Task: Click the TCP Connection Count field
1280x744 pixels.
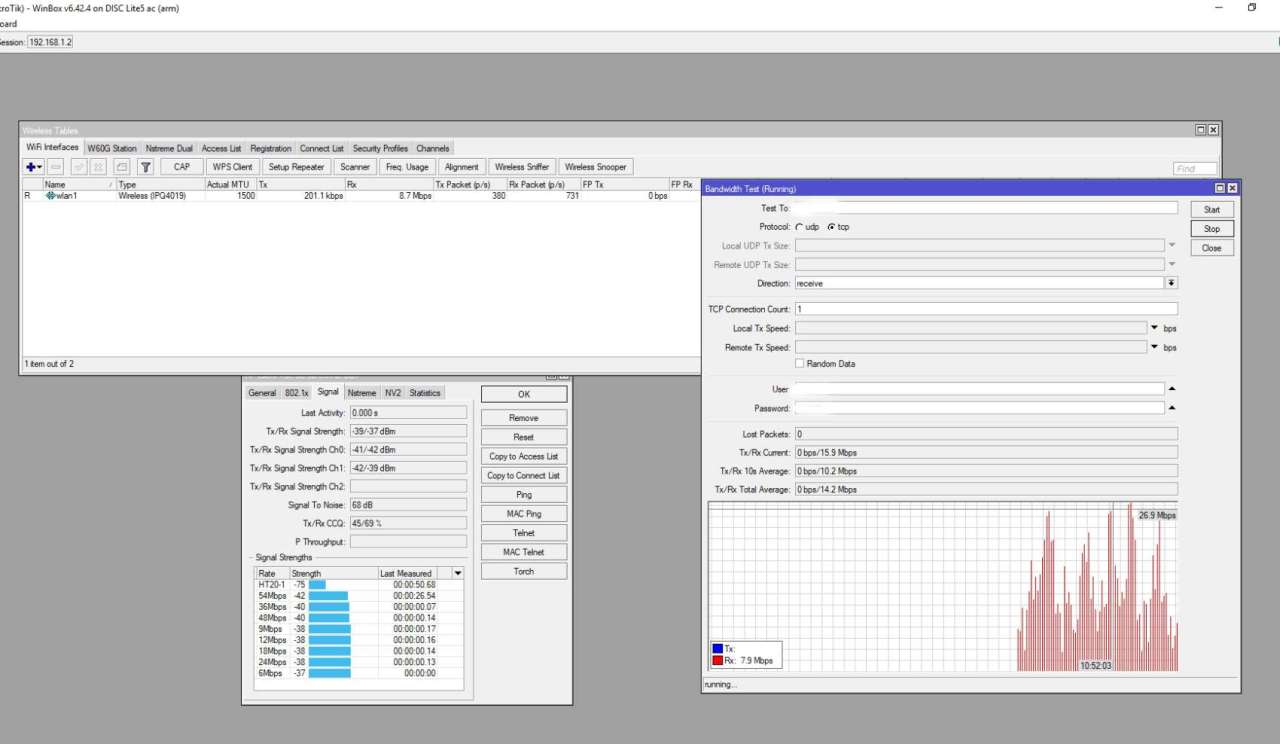Action: (x=985, y=309)
